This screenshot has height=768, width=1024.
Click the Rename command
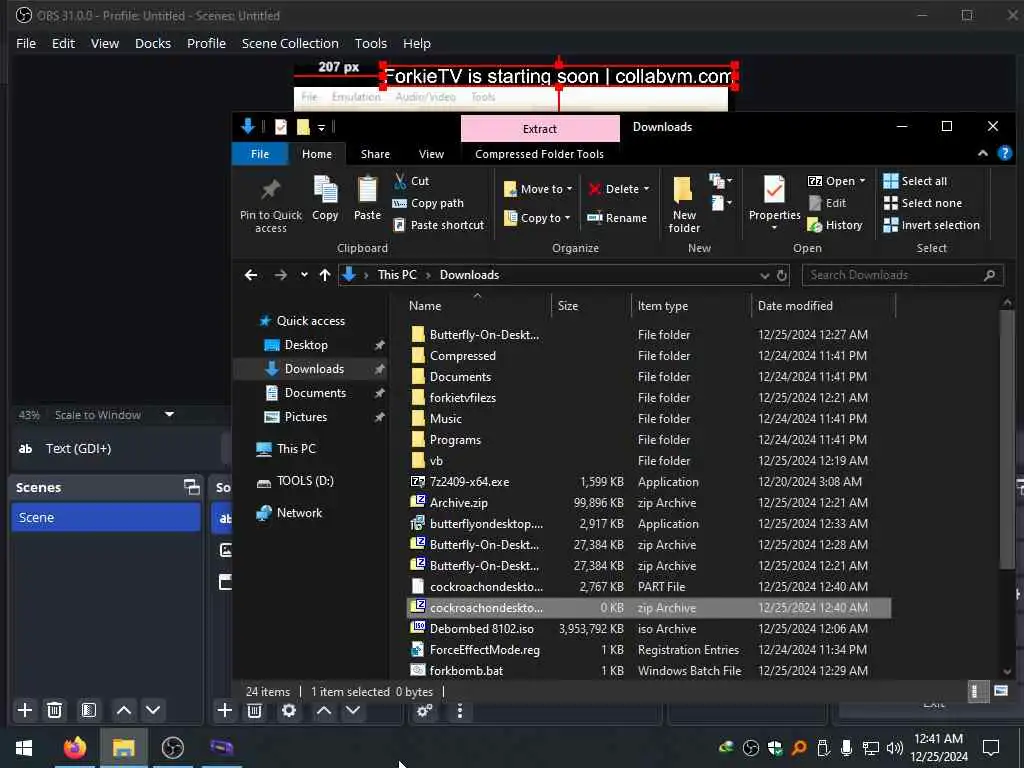tap(616, 218)
